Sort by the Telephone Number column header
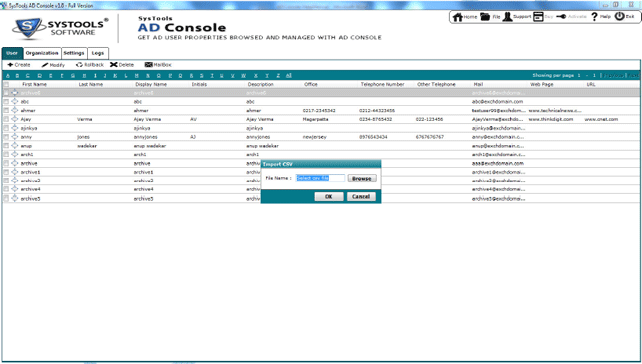 point(382,84)
